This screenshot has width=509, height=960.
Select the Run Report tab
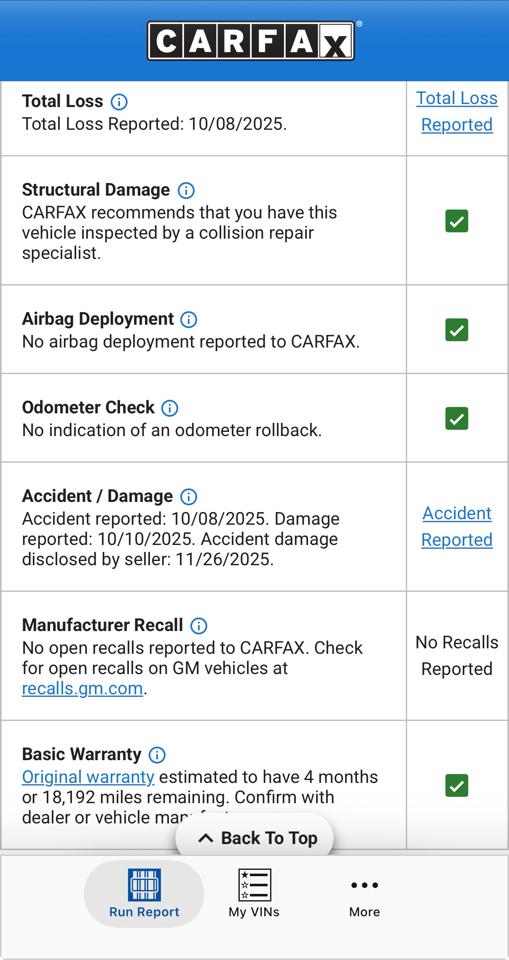point(144,894)
